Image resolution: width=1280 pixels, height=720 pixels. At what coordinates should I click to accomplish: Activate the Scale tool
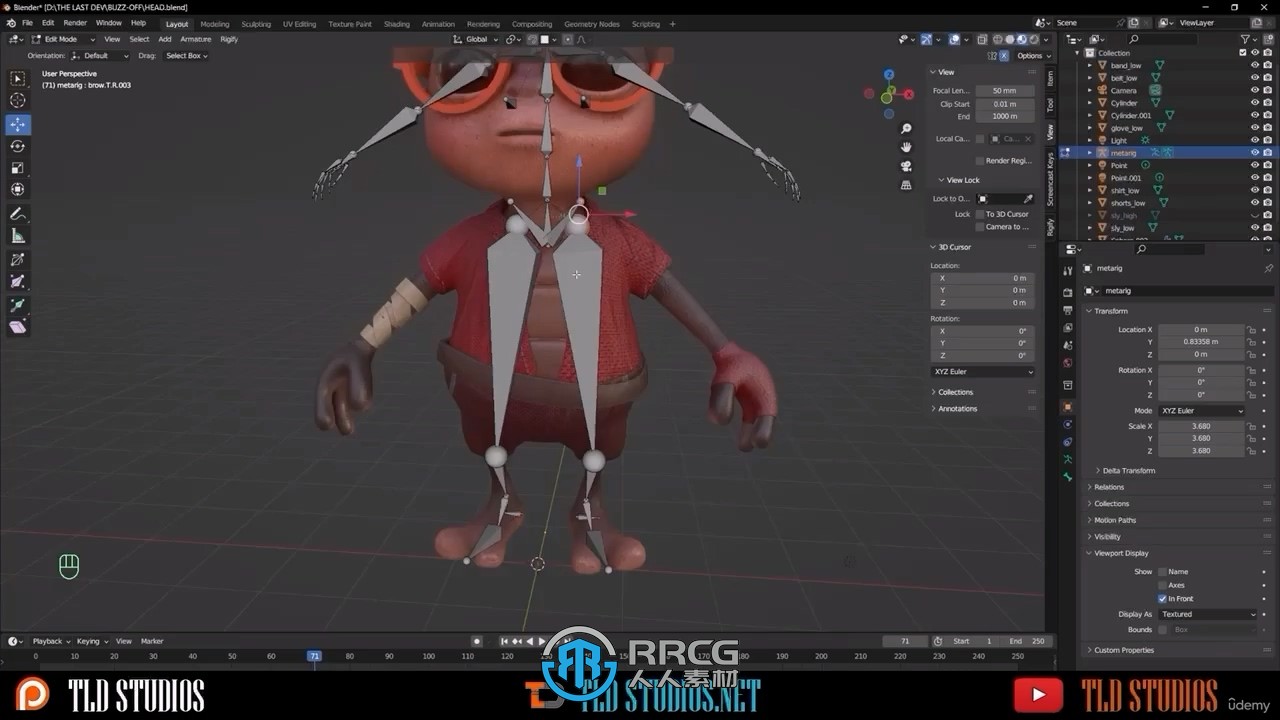18,168
